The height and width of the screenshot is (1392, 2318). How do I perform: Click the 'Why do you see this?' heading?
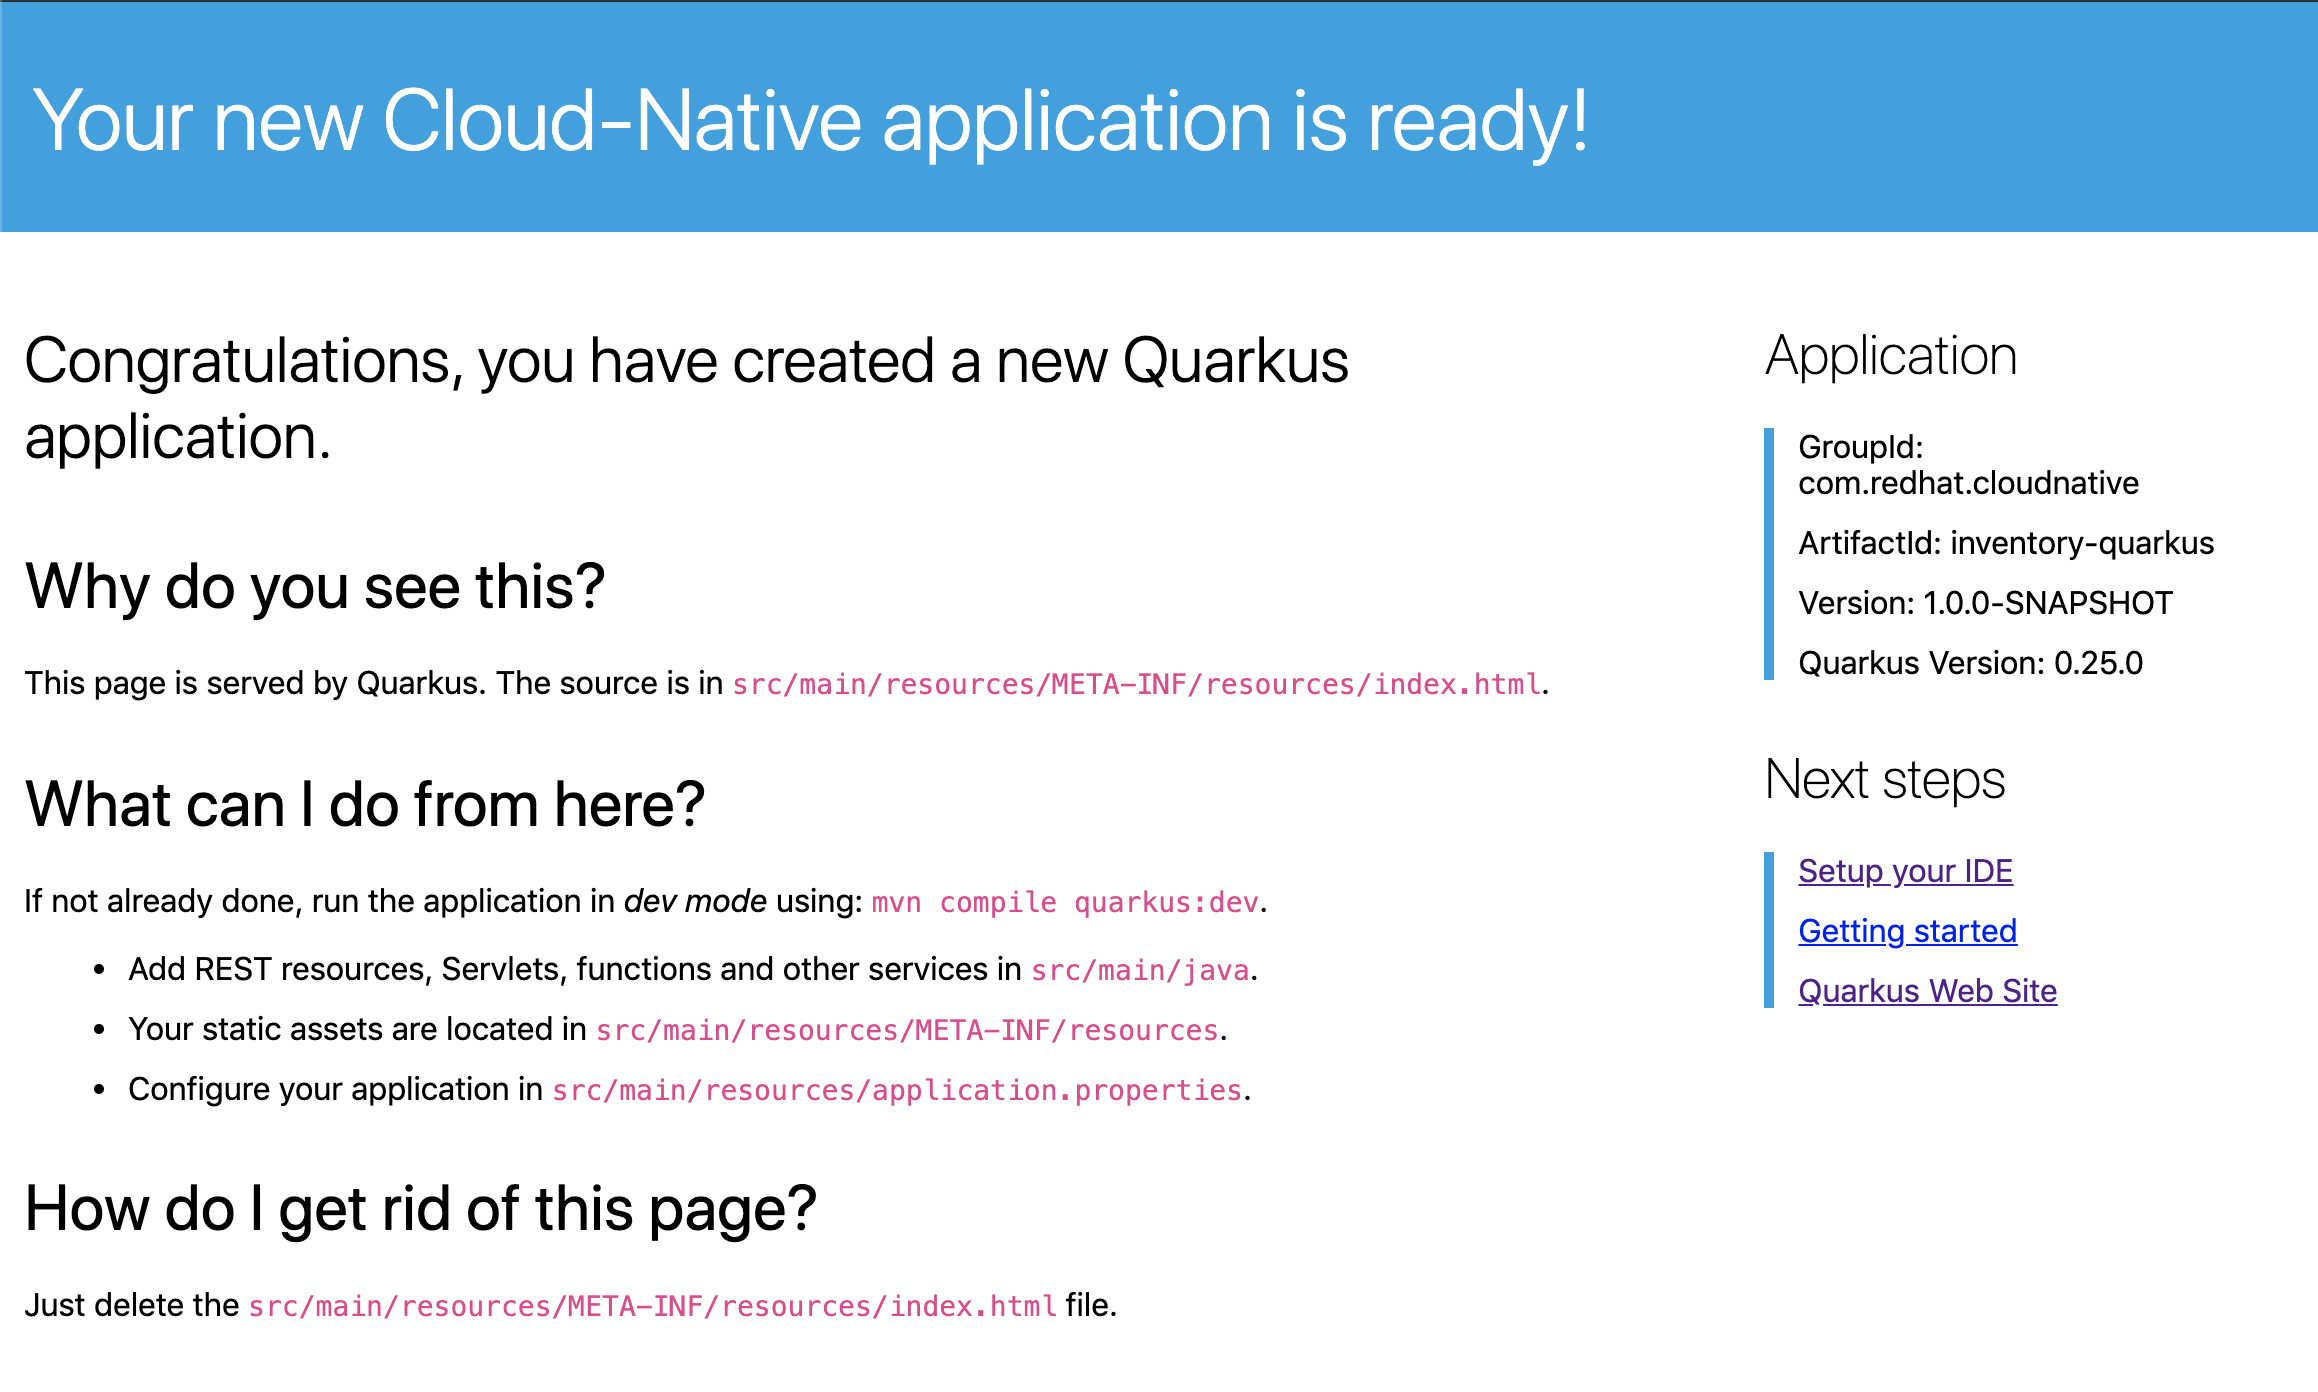point(315,586)
